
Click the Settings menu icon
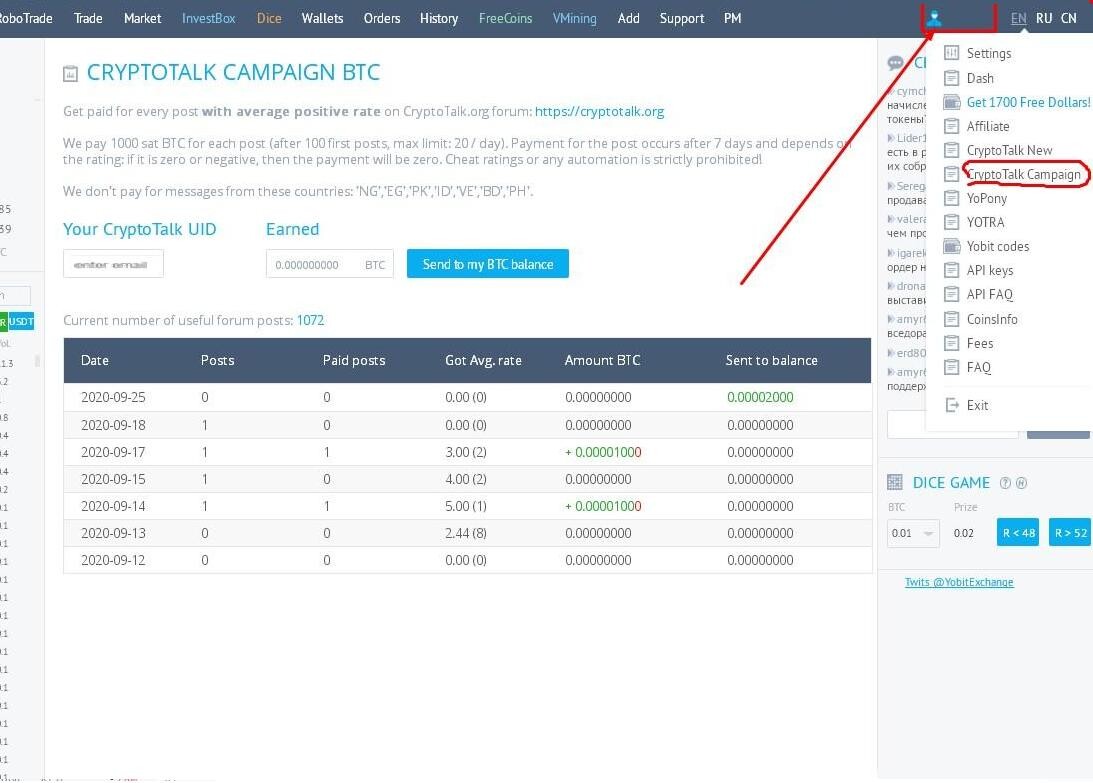tap(951, 53)
